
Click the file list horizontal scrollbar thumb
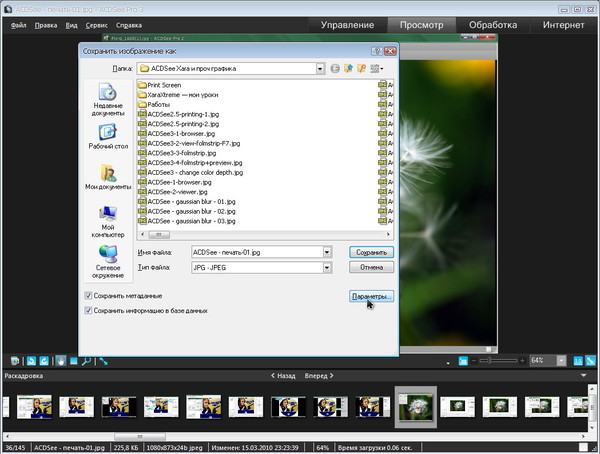coord(159,234)
